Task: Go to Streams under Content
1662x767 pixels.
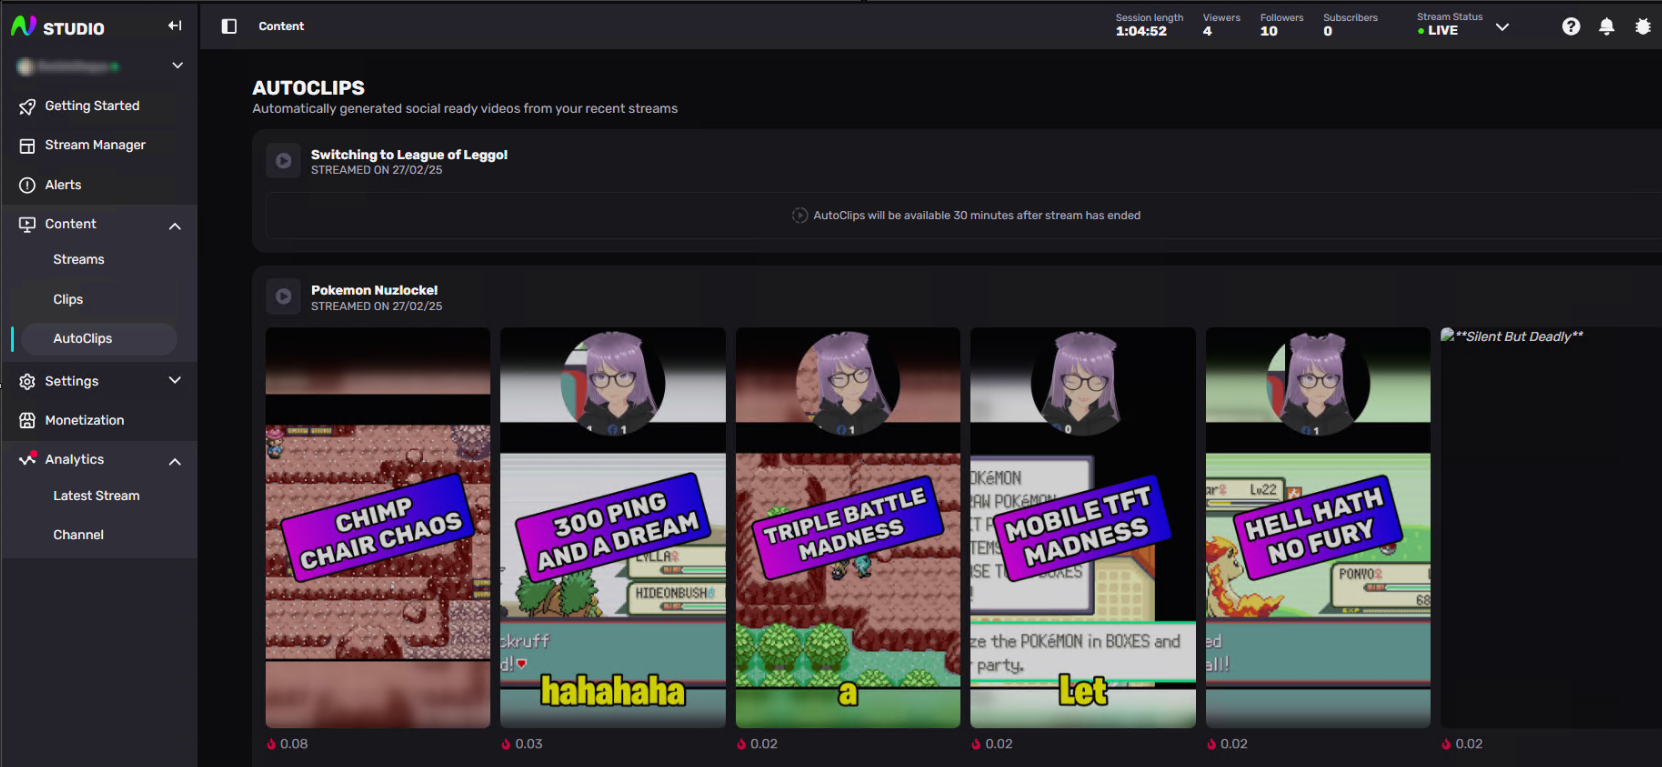Action: click(79, 260)
